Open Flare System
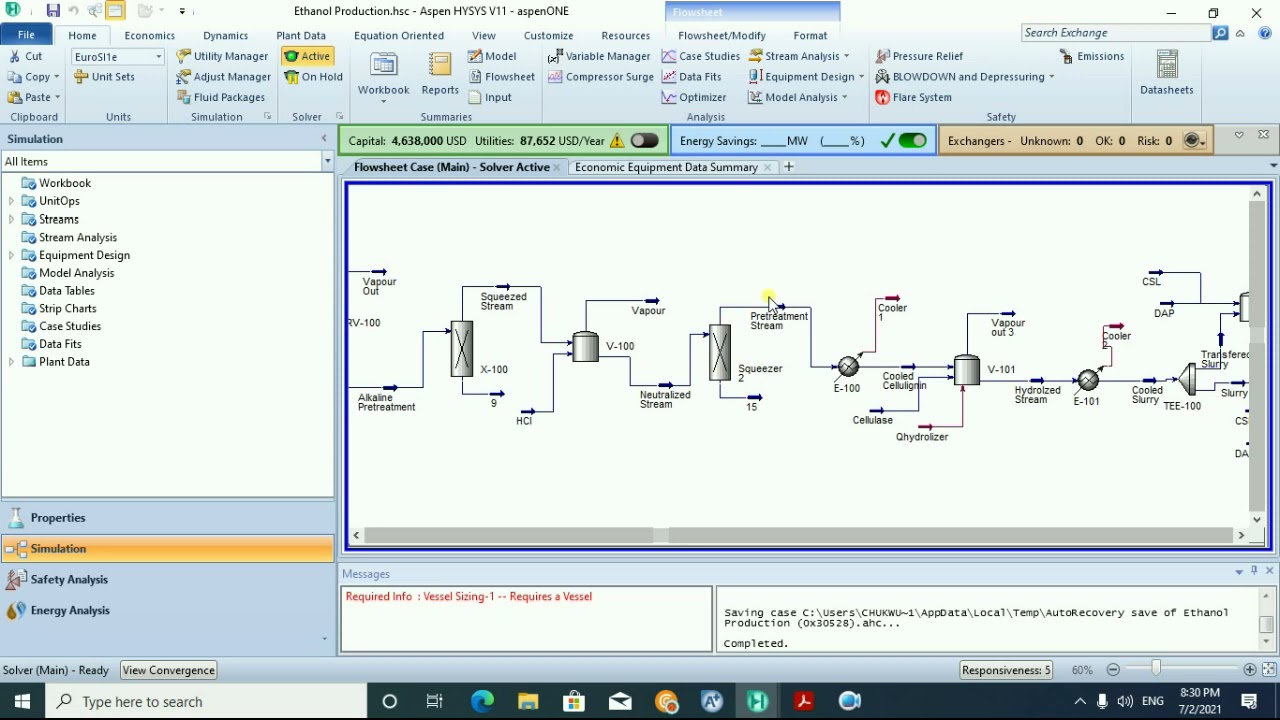 [913, 97]
